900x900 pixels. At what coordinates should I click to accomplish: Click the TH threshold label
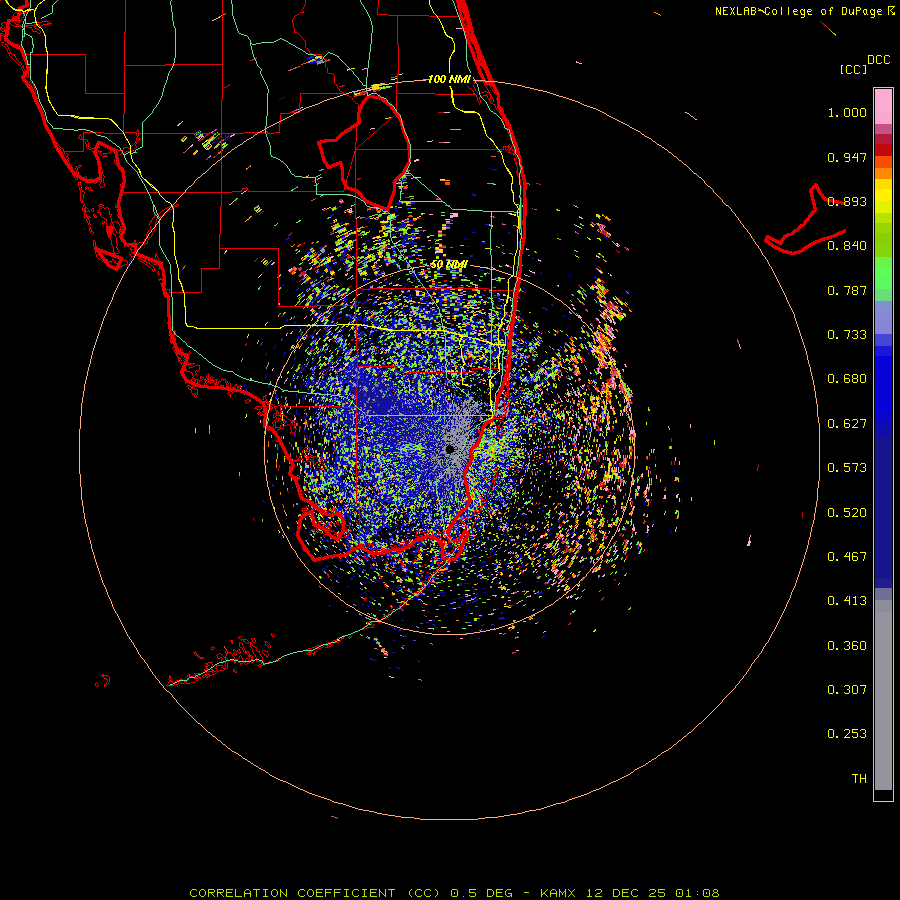pos(859,779)
